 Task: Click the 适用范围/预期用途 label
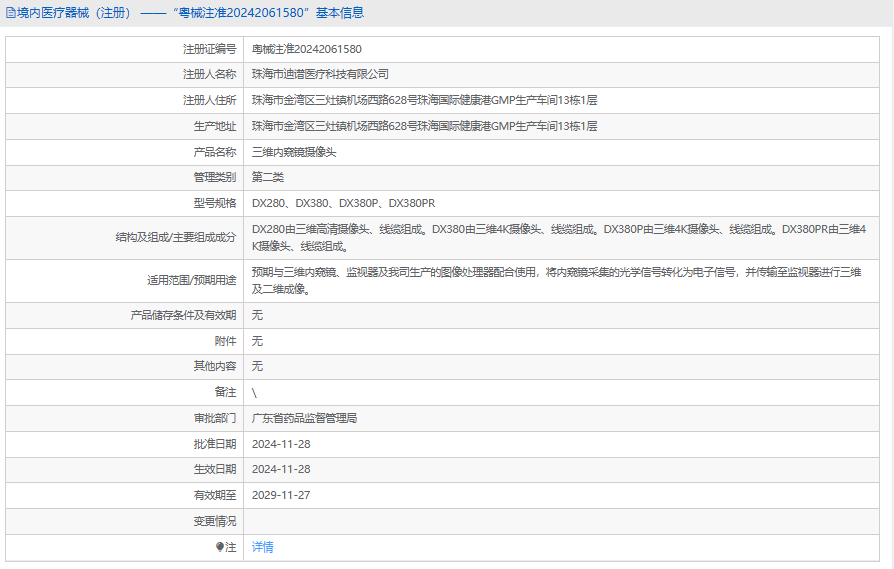[192, 280]
